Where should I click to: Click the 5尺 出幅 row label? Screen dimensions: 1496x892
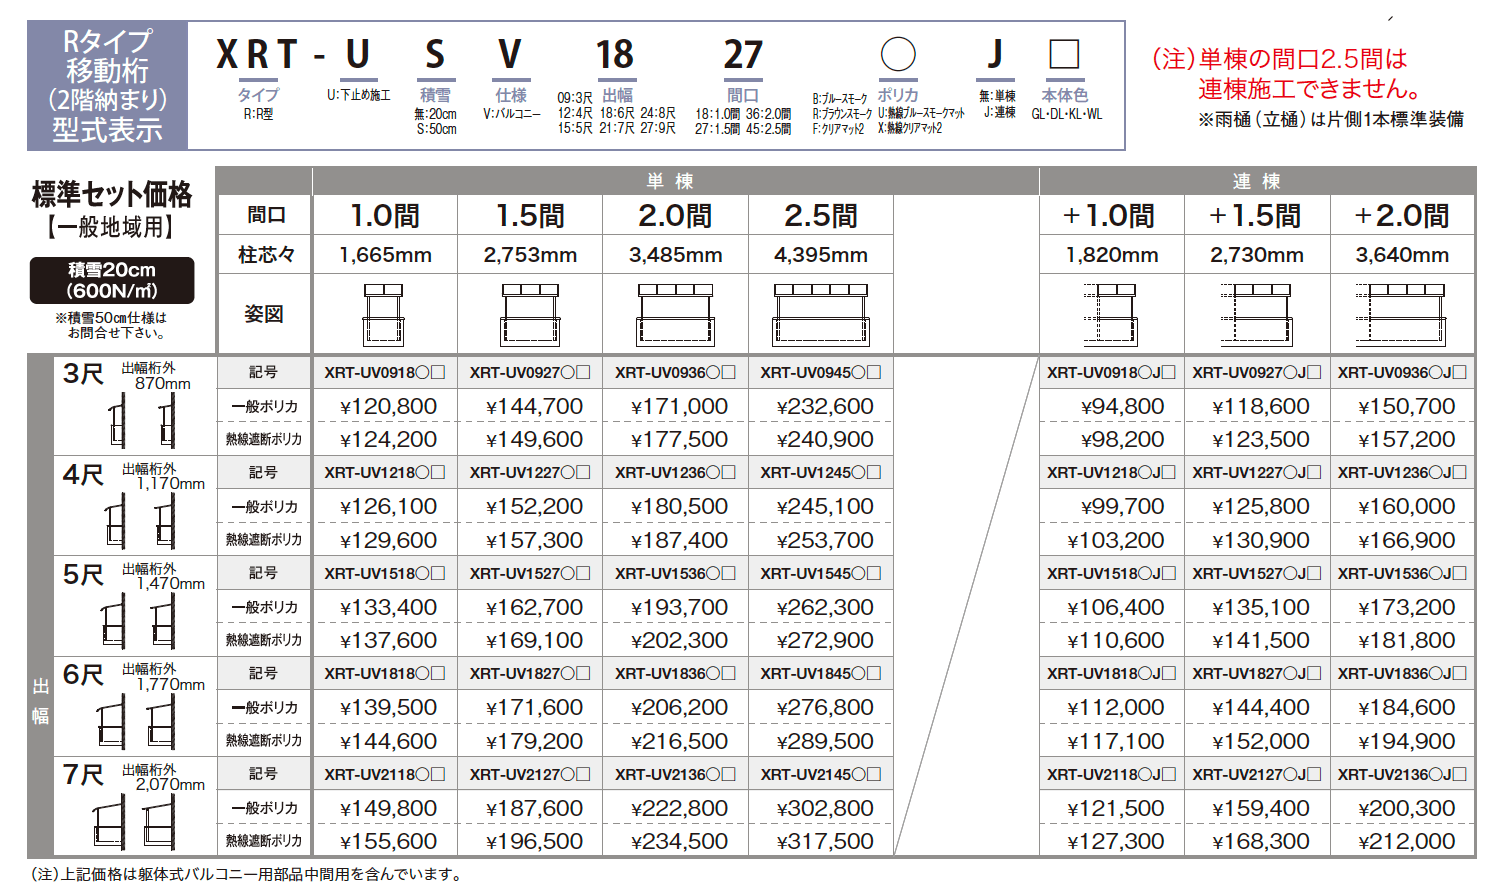[83, 575]
